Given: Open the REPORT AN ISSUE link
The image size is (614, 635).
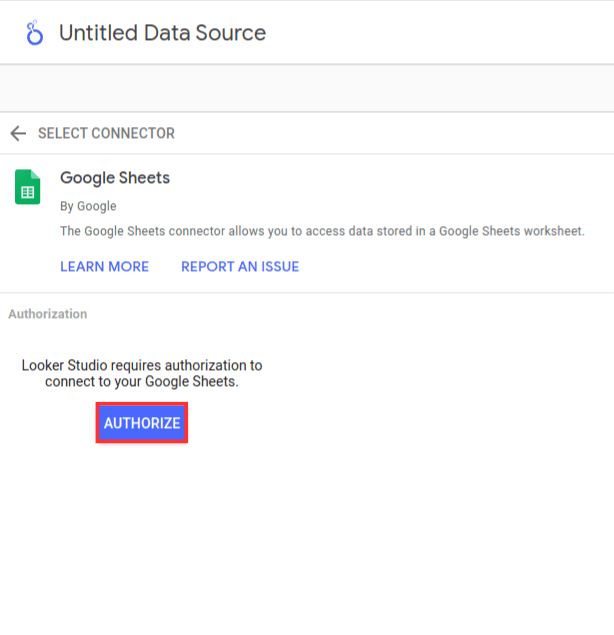Looking at the screenshot, I should click(240, 267).
